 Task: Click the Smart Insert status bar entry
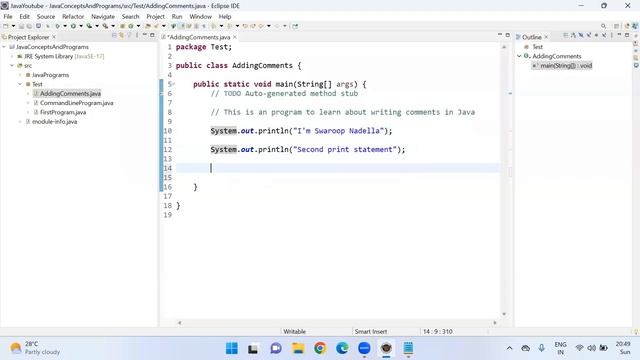click(x=371, y=331)
